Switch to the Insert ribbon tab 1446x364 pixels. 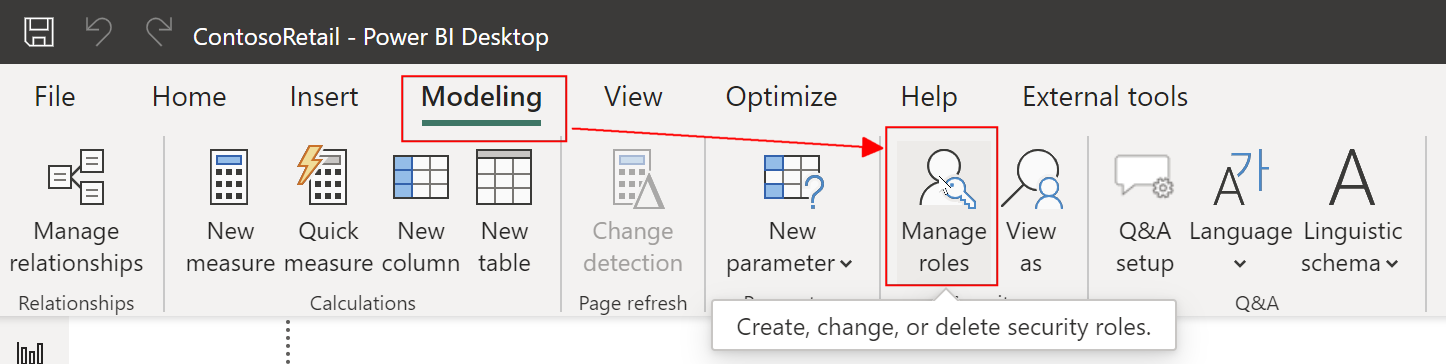(324, 97)
